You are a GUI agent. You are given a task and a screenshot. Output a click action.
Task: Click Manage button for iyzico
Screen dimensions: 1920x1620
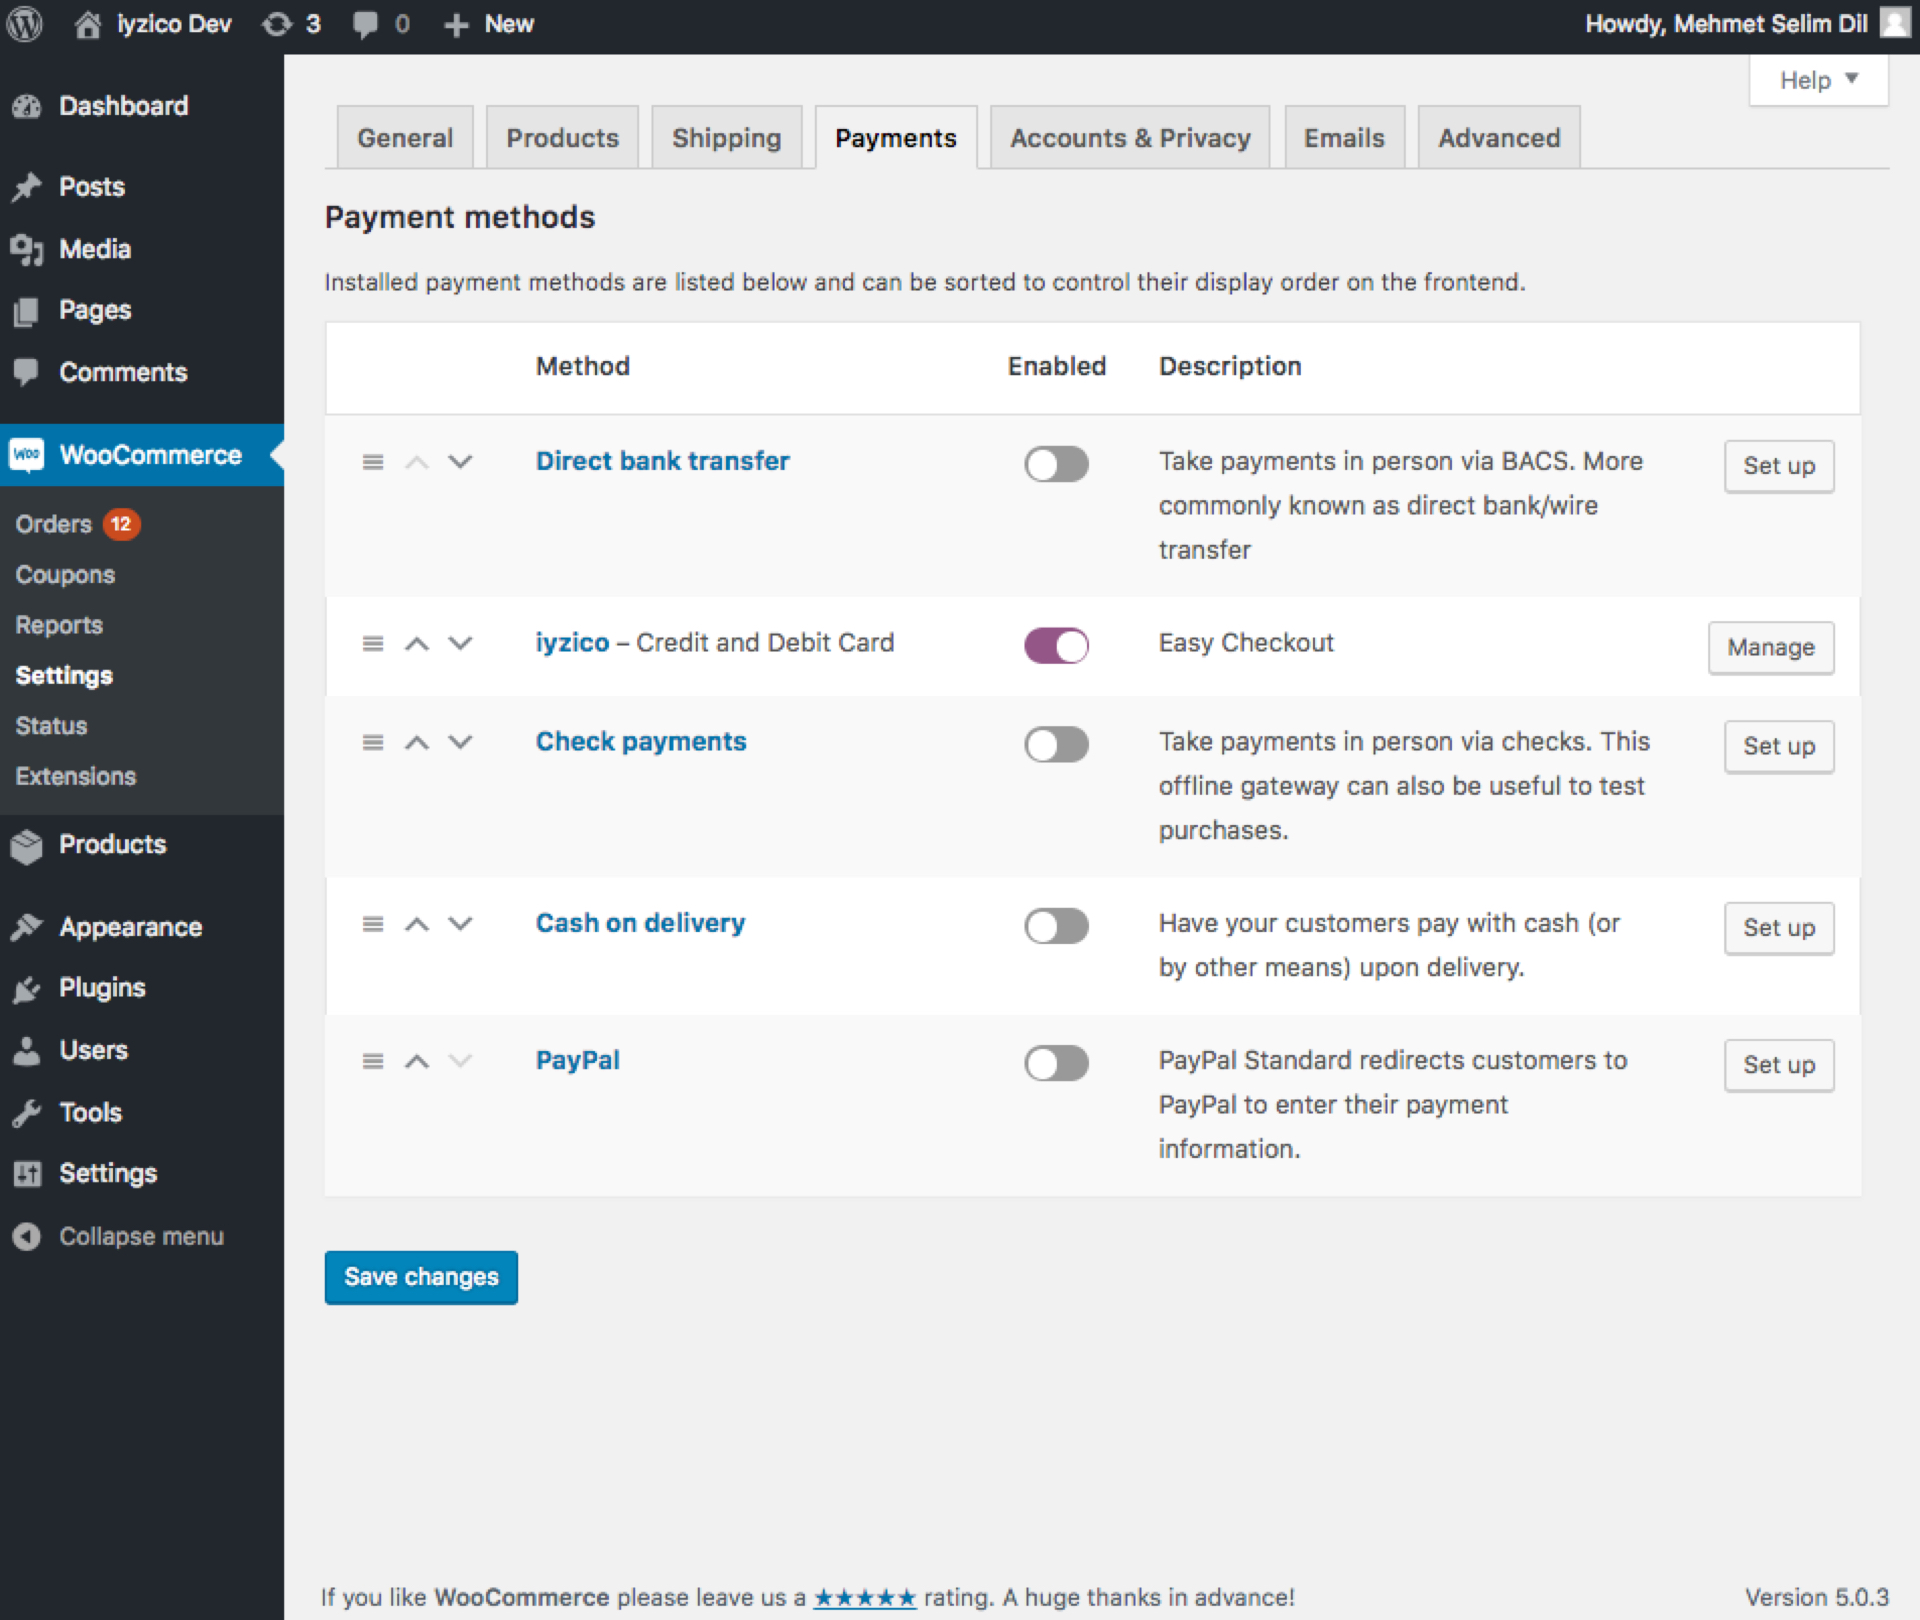pyautogui.click(x=1770, y=648)
